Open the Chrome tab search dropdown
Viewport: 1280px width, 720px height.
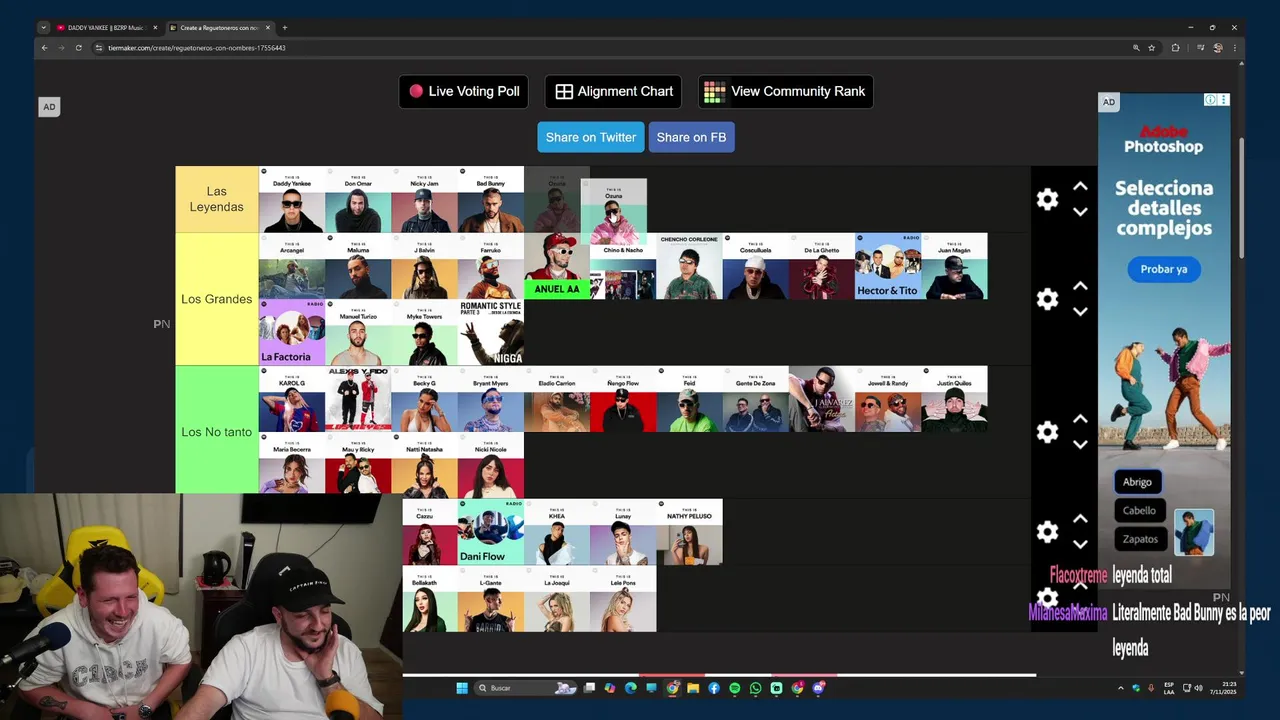tap(43, 28)
